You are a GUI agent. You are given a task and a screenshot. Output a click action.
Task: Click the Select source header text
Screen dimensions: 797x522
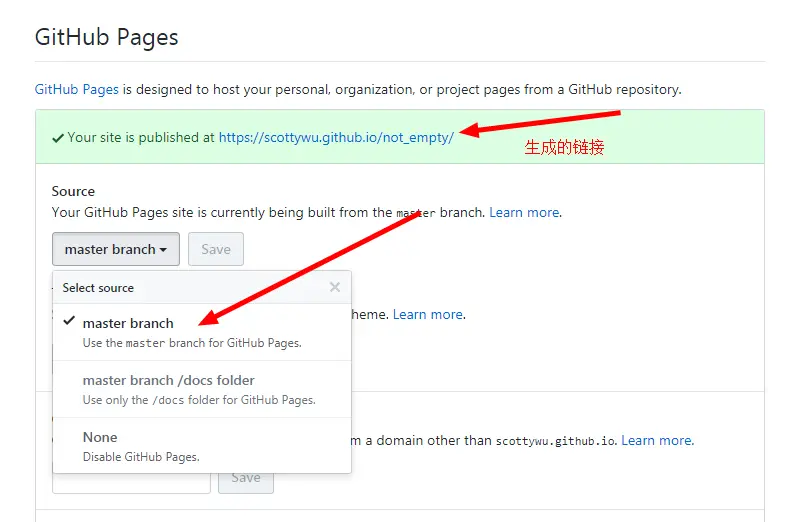[98, 288]
